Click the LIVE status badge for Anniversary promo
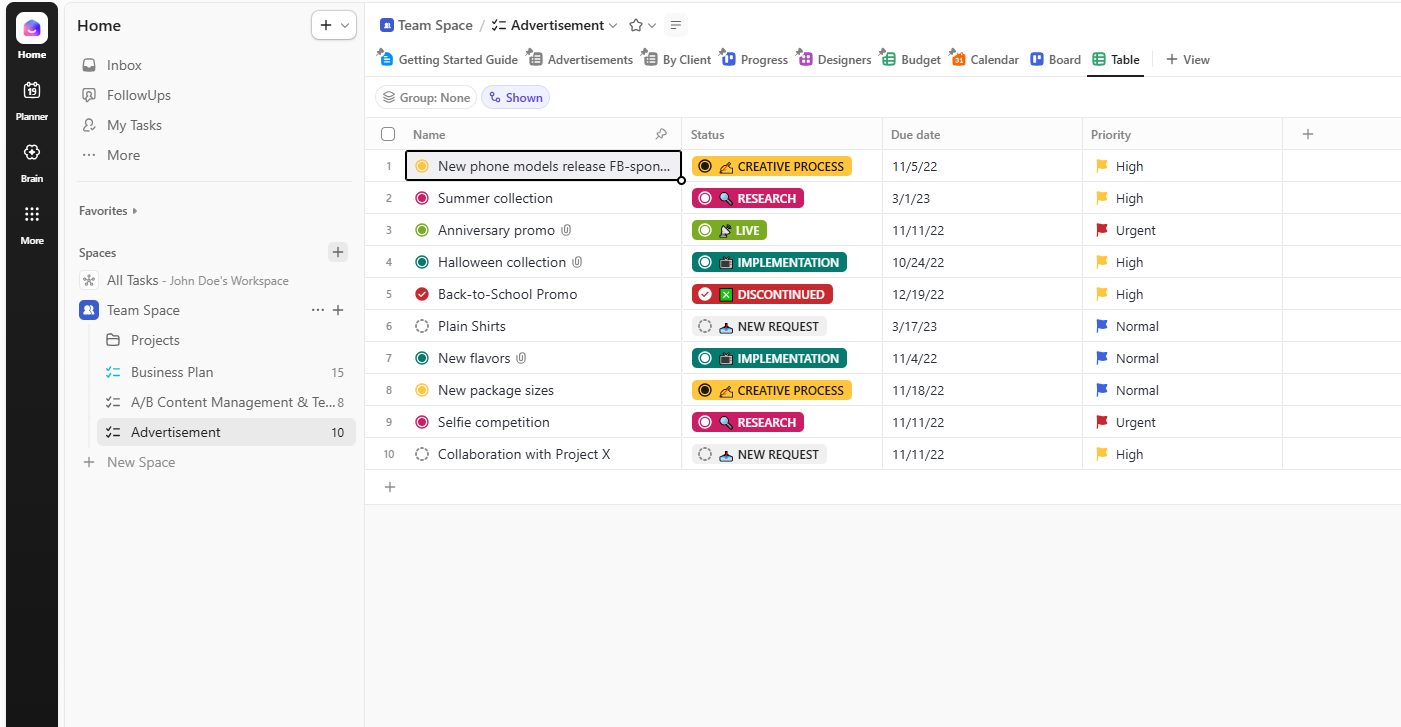Image resolution: width=1401 pixels, height=727 pixels. pos(729,230)
